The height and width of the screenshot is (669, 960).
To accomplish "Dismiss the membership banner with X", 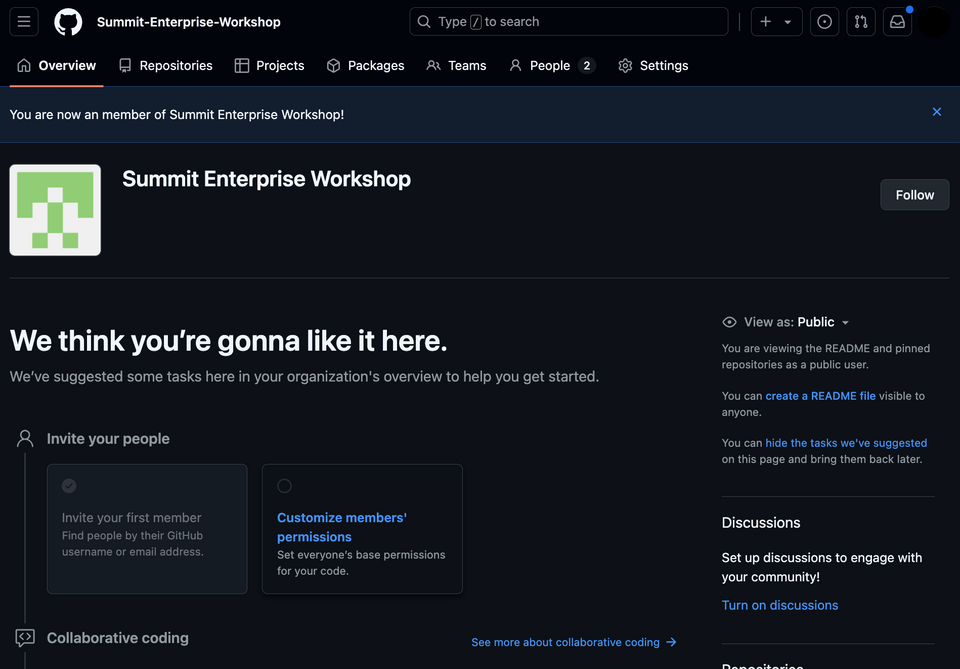I will pos(937,112).
